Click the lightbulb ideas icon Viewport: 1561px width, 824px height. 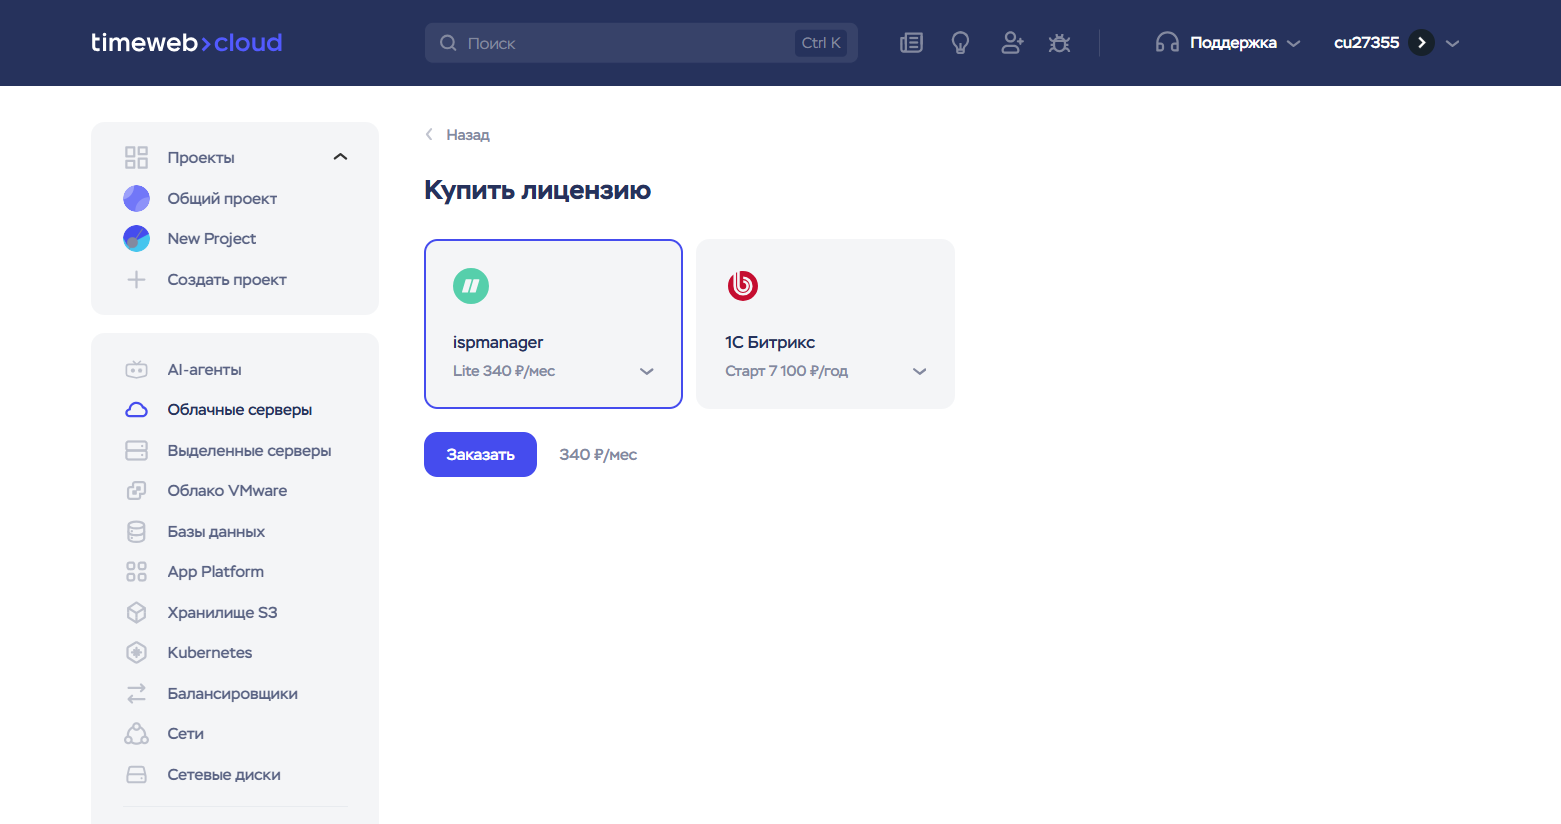click(960, 43)
